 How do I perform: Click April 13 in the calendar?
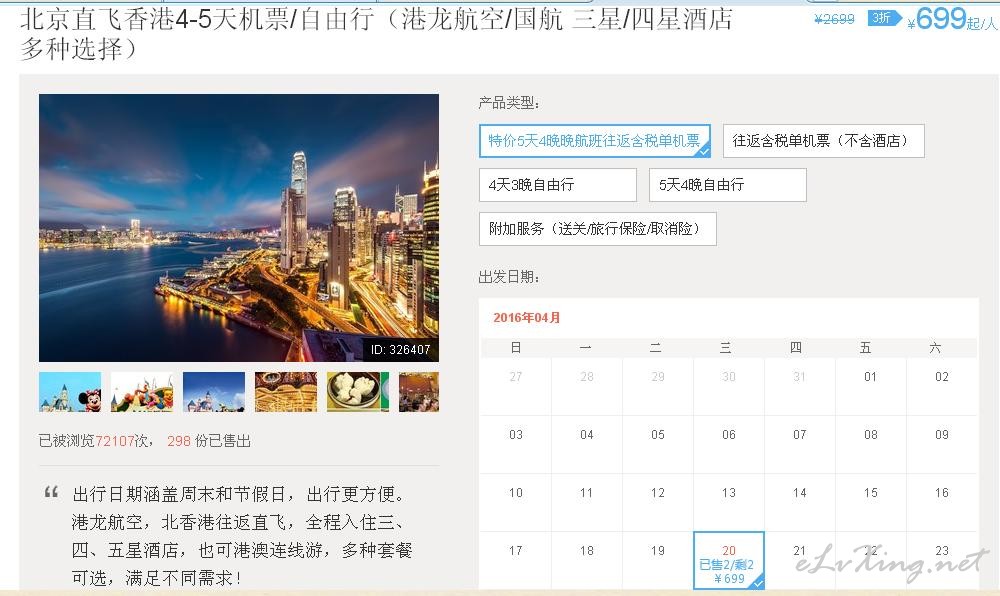point(729,493)
